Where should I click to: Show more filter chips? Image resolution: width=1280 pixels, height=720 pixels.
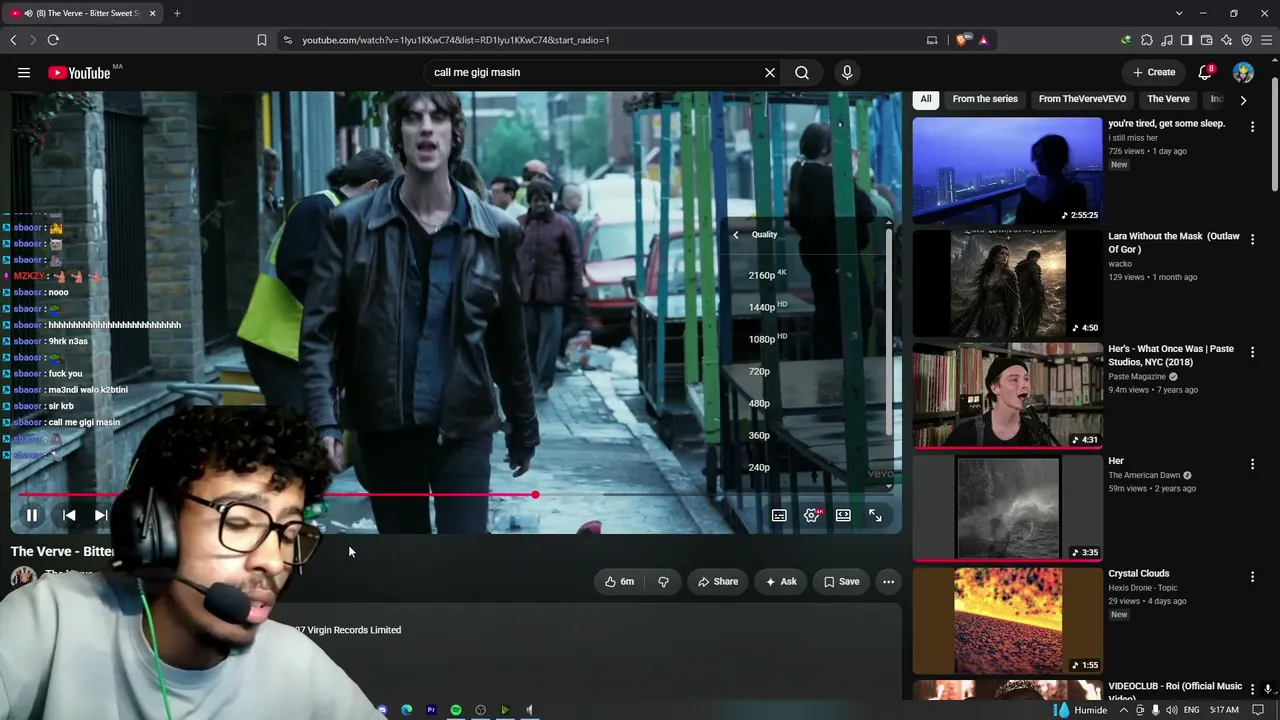[x=1243, y=100]
